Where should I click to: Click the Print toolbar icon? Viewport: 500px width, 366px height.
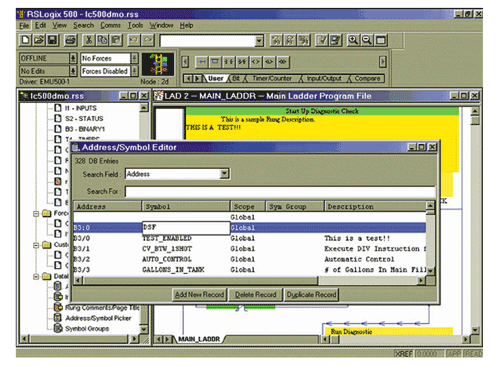(x=70, y=40)
